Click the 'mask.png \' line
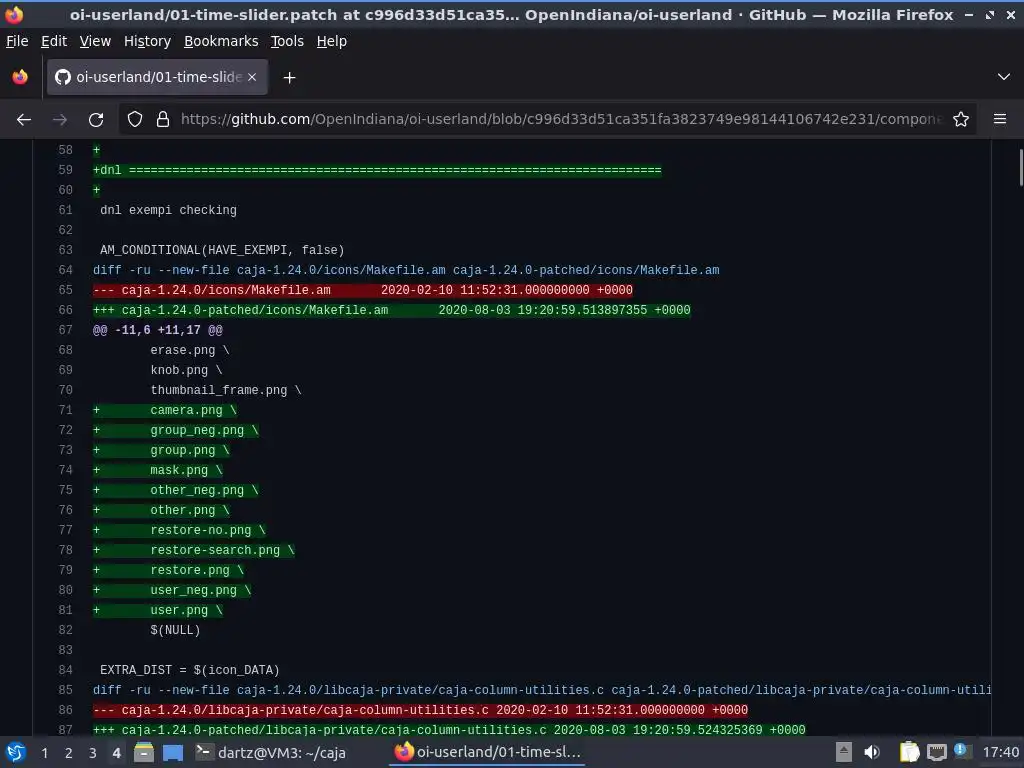 158,470
